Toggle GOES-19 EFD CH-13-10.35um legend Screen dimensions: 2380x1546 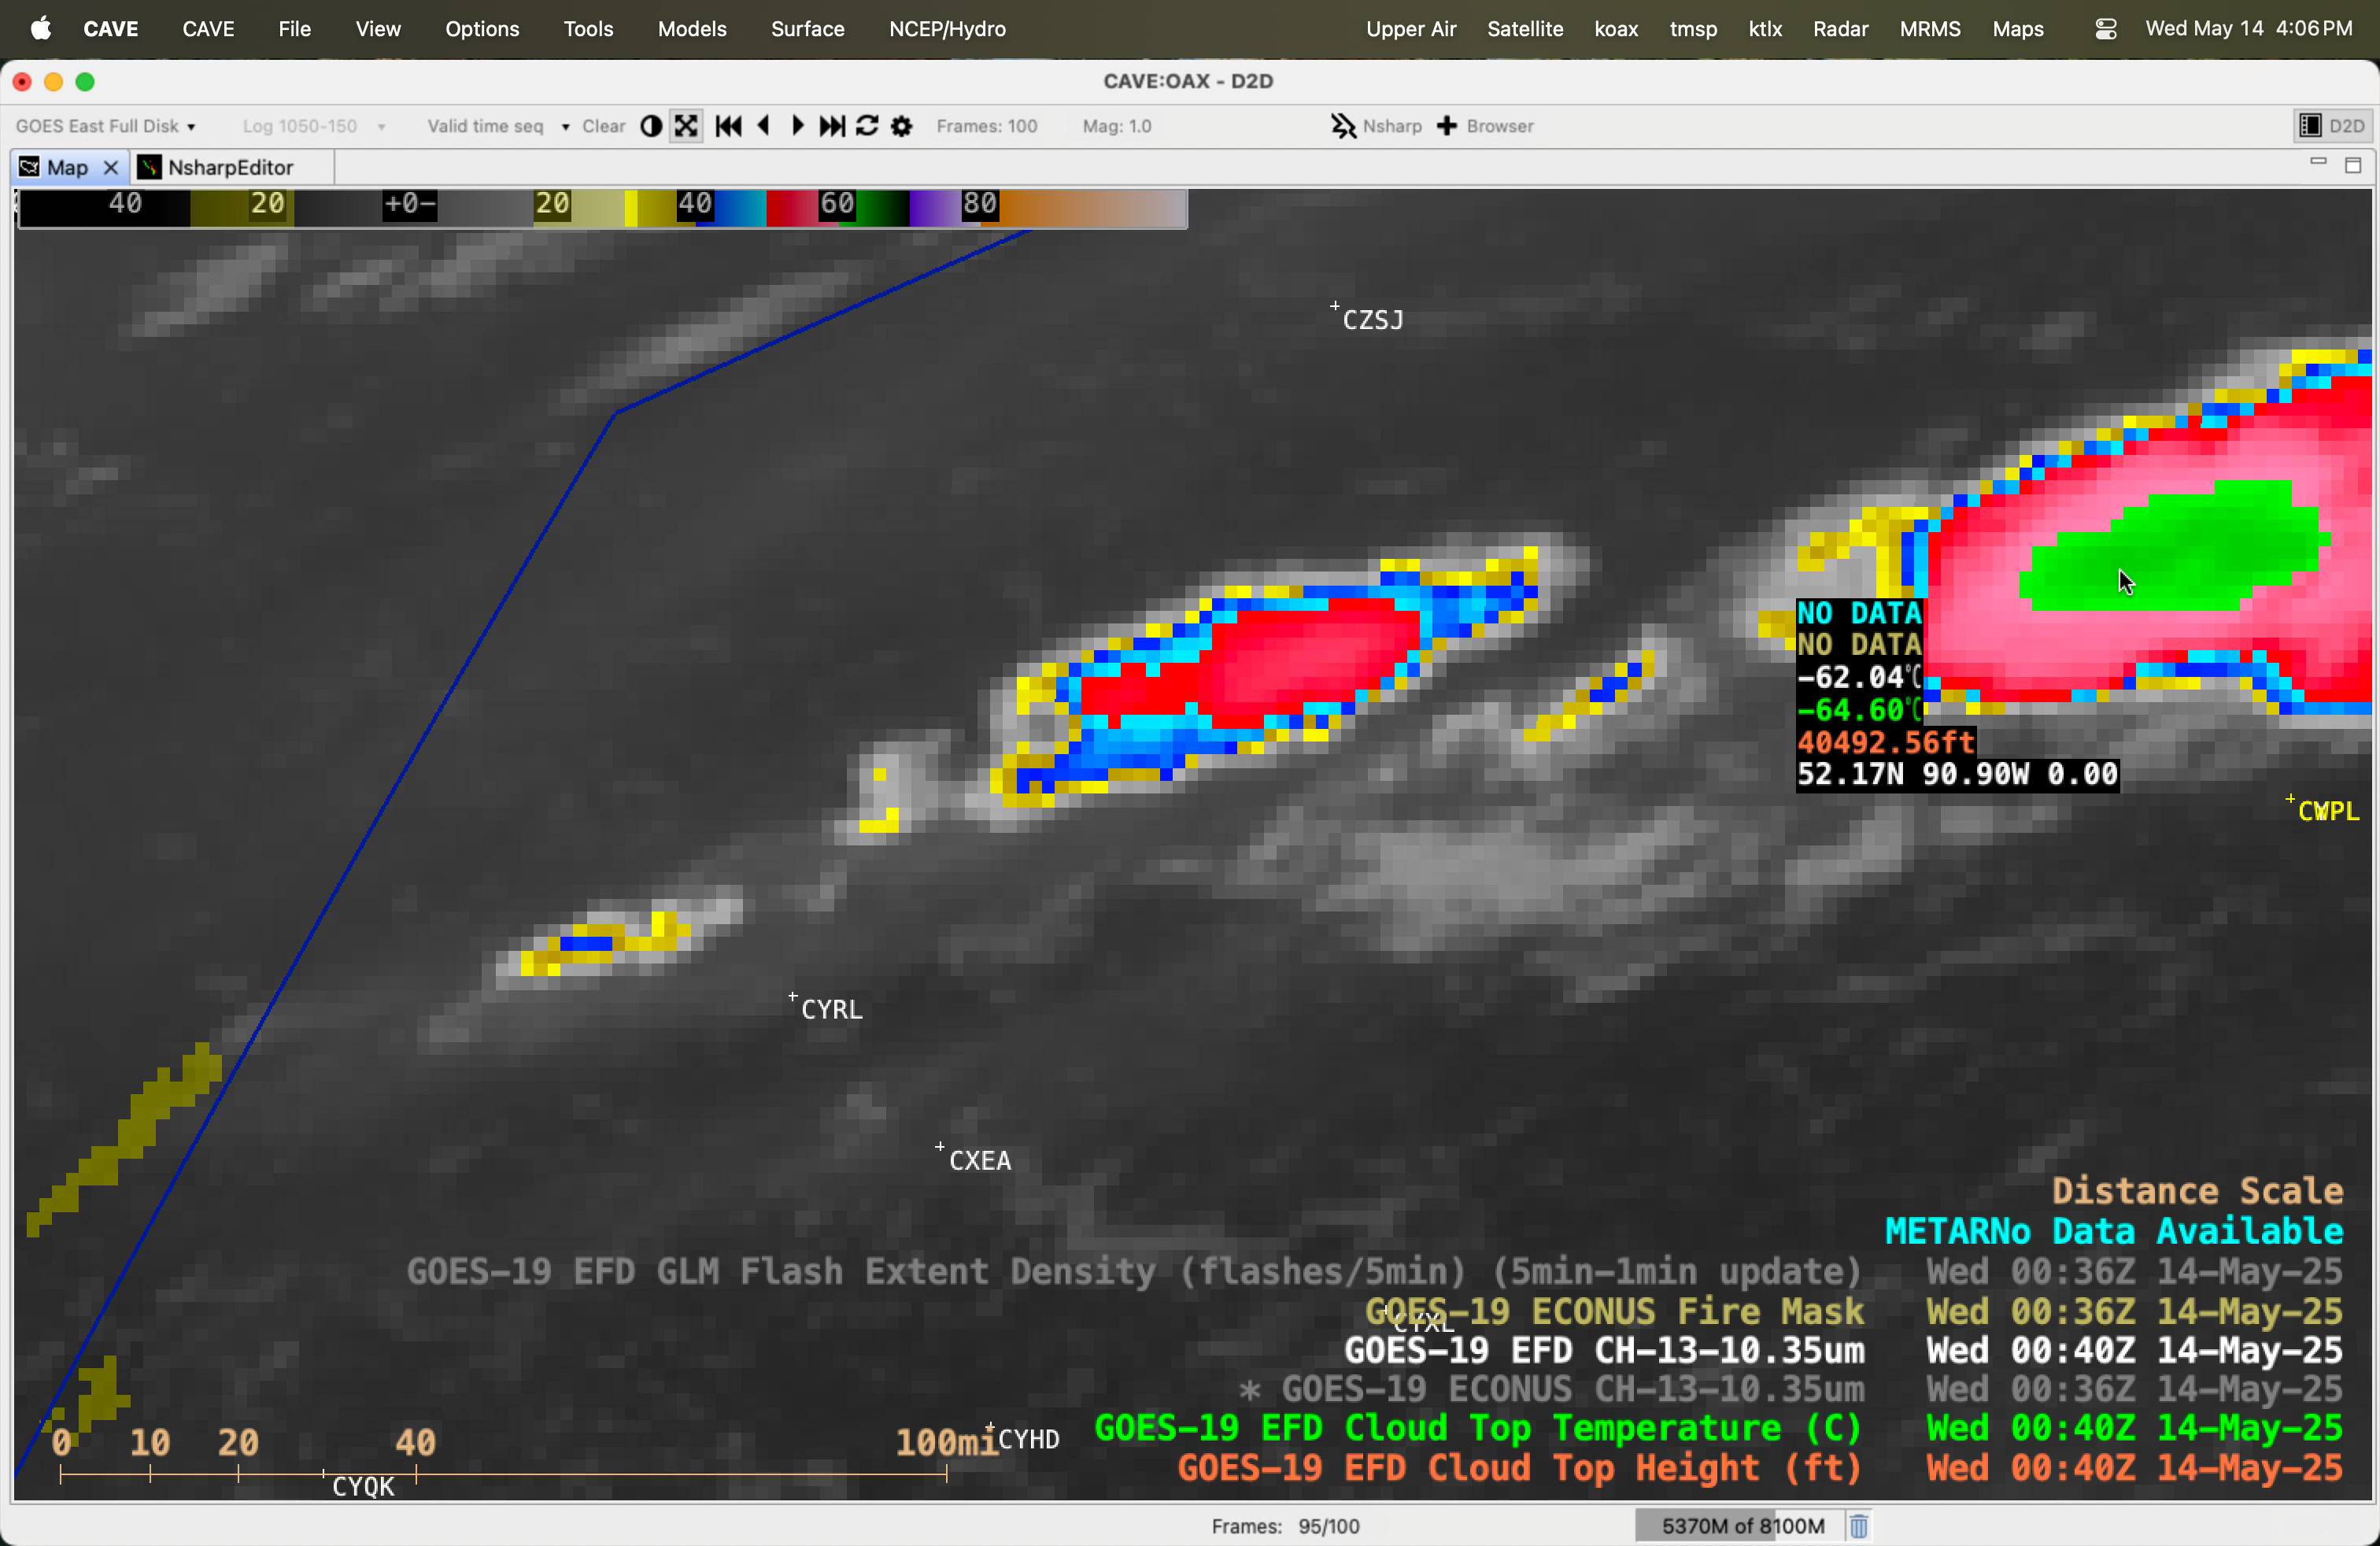pos(1843,1350)
